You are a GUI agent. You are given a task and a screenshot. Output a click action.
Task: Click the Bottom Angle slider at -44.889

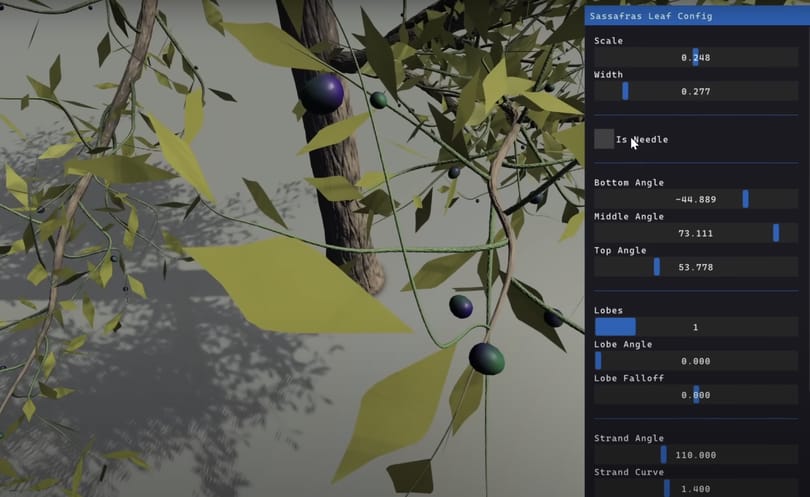pos(696,199)
